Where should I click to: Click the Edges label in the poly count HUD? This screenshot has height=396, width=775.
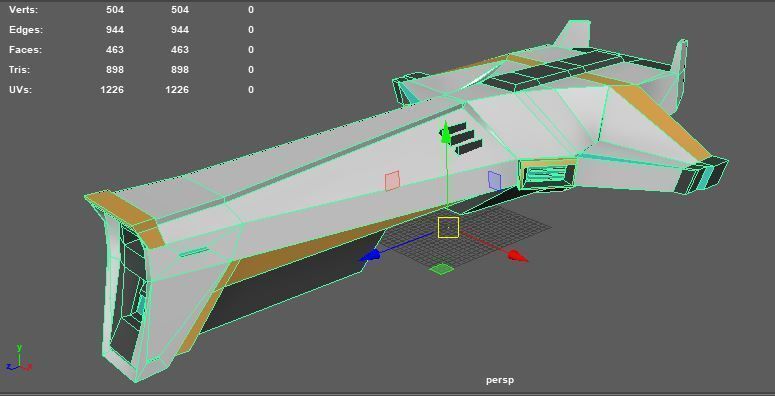tap(26, 30)
